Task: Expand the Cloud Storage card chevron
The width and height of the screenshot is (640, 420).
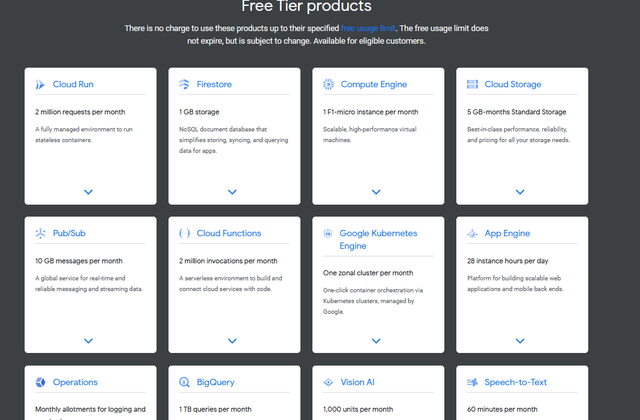Action: pyautogui.click(x=520, y=192)
